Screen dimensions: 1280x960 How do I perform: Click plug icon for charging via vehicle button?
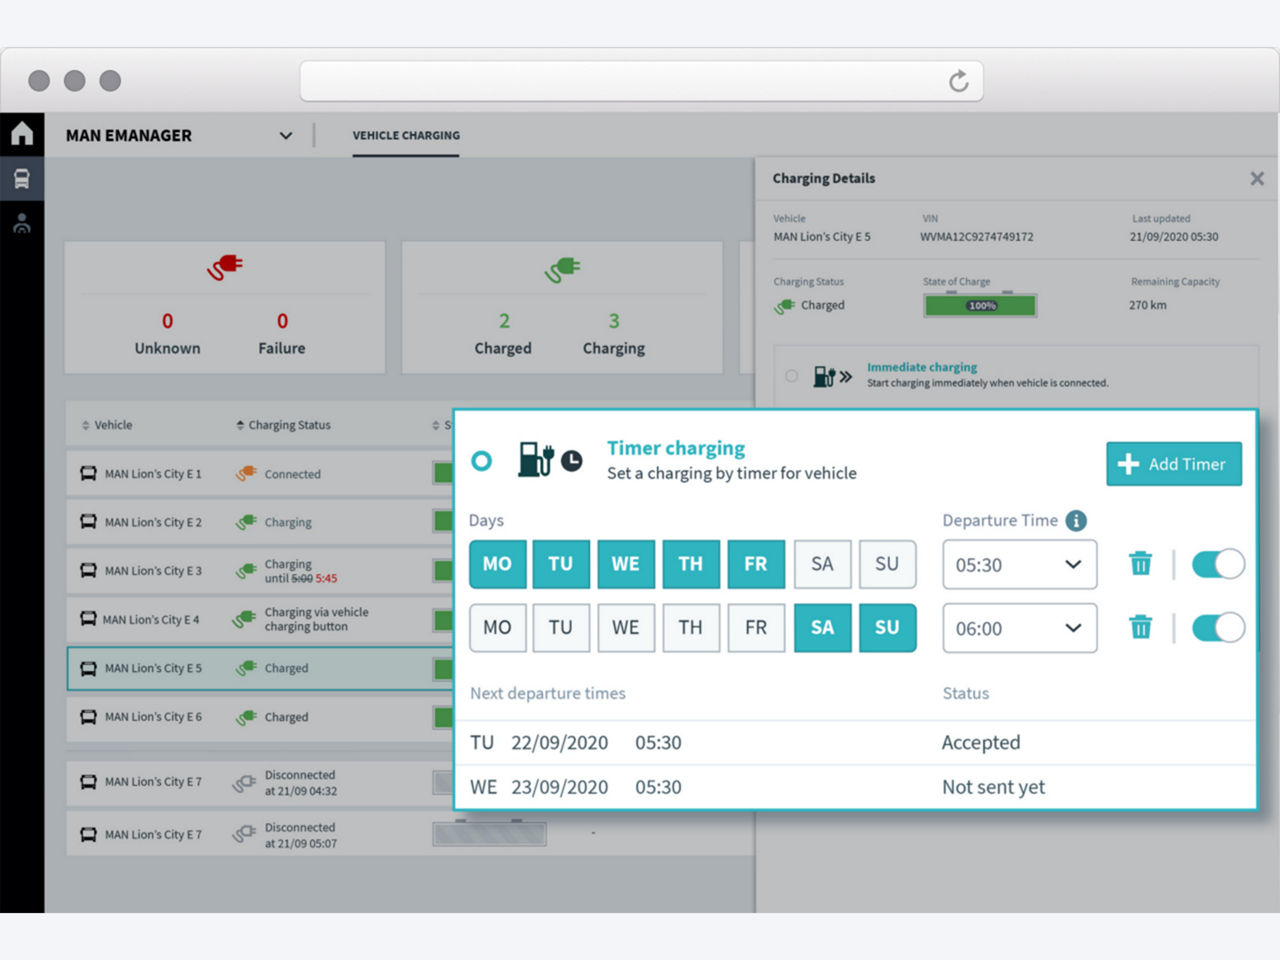[x=244, y=619]
